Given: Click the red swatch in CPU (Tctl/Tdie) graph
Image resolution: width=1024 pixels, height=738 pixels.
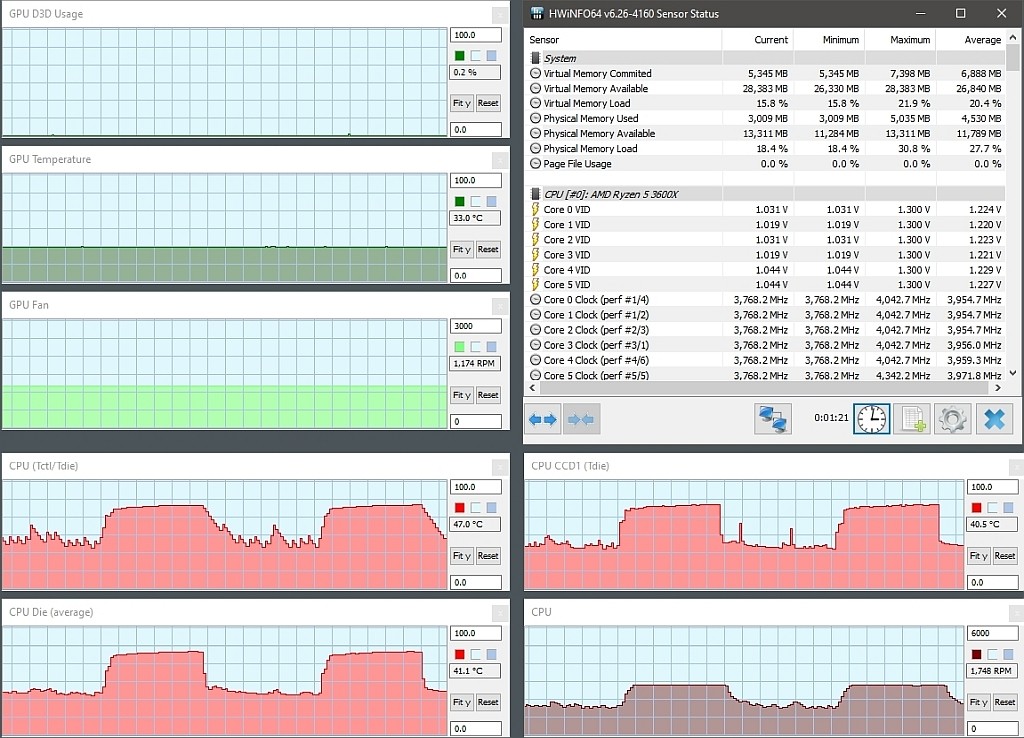Looking at the screenshot, I should point(460,507).
